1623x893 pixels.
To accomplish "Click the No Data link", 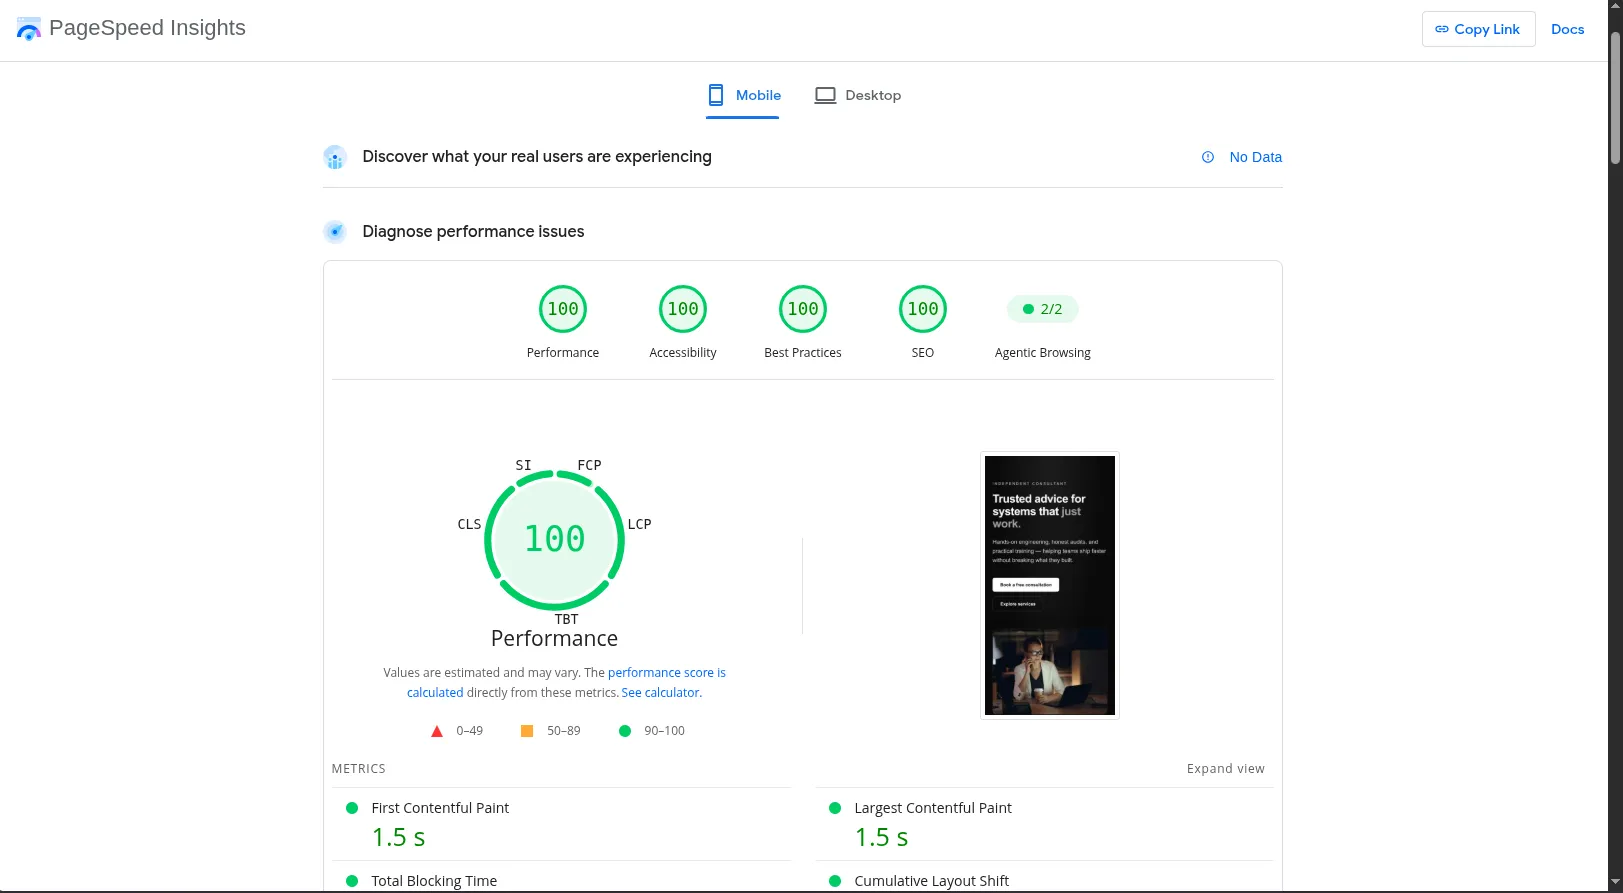I will click(x=1255, y=157).
